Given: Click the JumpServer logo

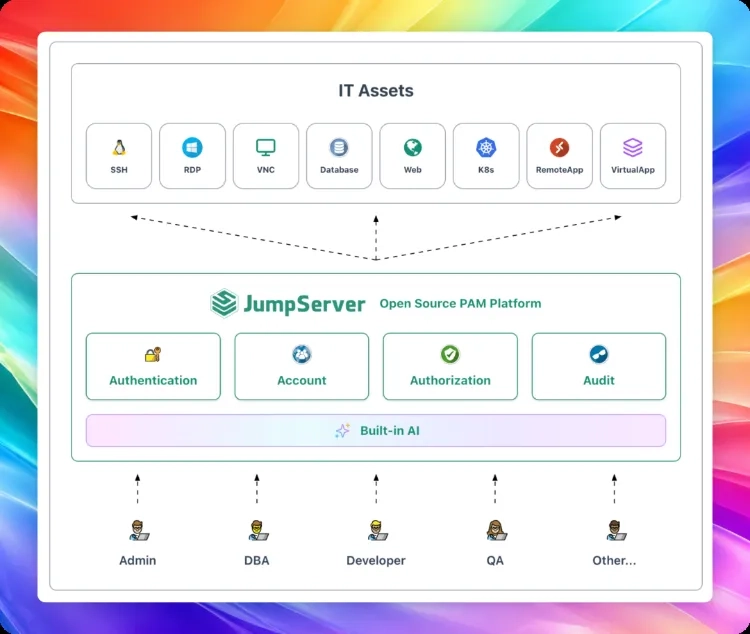Looking at the screenshot, I should [288, 303].
